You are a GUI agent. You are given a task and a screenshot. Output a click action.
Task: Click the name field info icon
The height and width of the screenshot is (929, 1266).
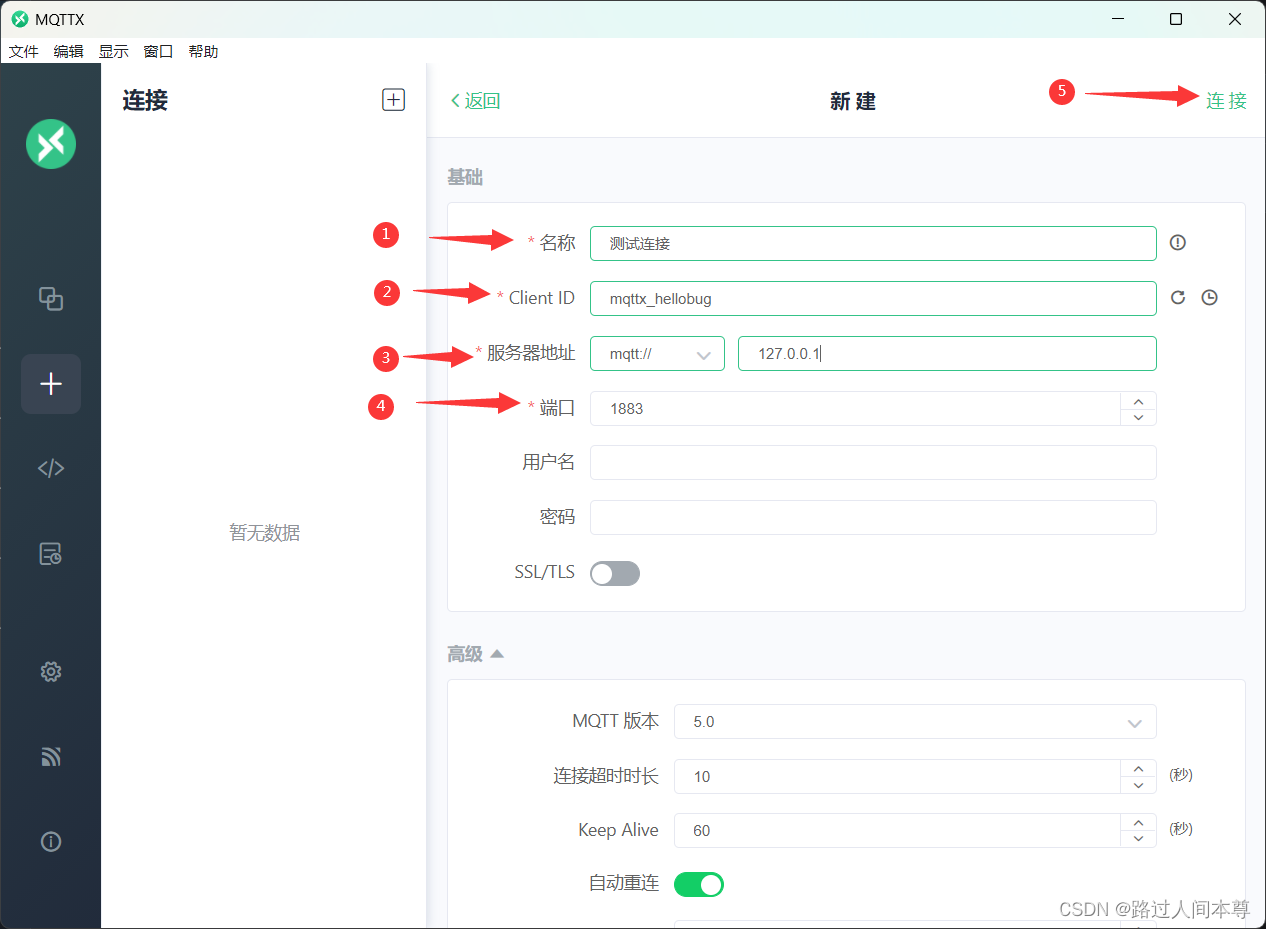pyautogui.click(x=1178, y=243)
